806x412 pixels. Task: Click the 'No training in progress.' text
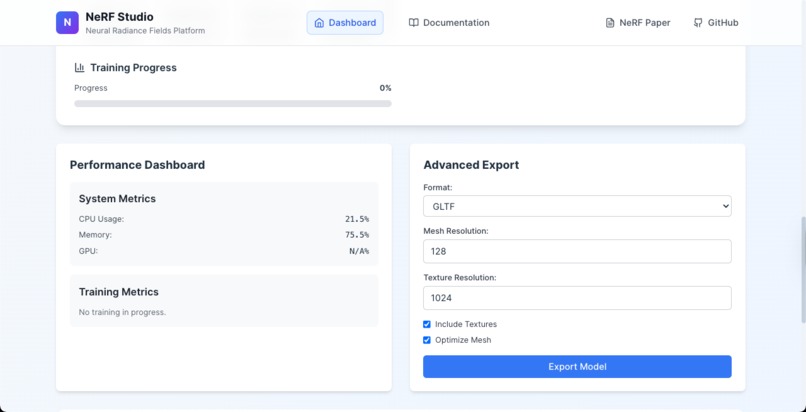click(122, 312)
